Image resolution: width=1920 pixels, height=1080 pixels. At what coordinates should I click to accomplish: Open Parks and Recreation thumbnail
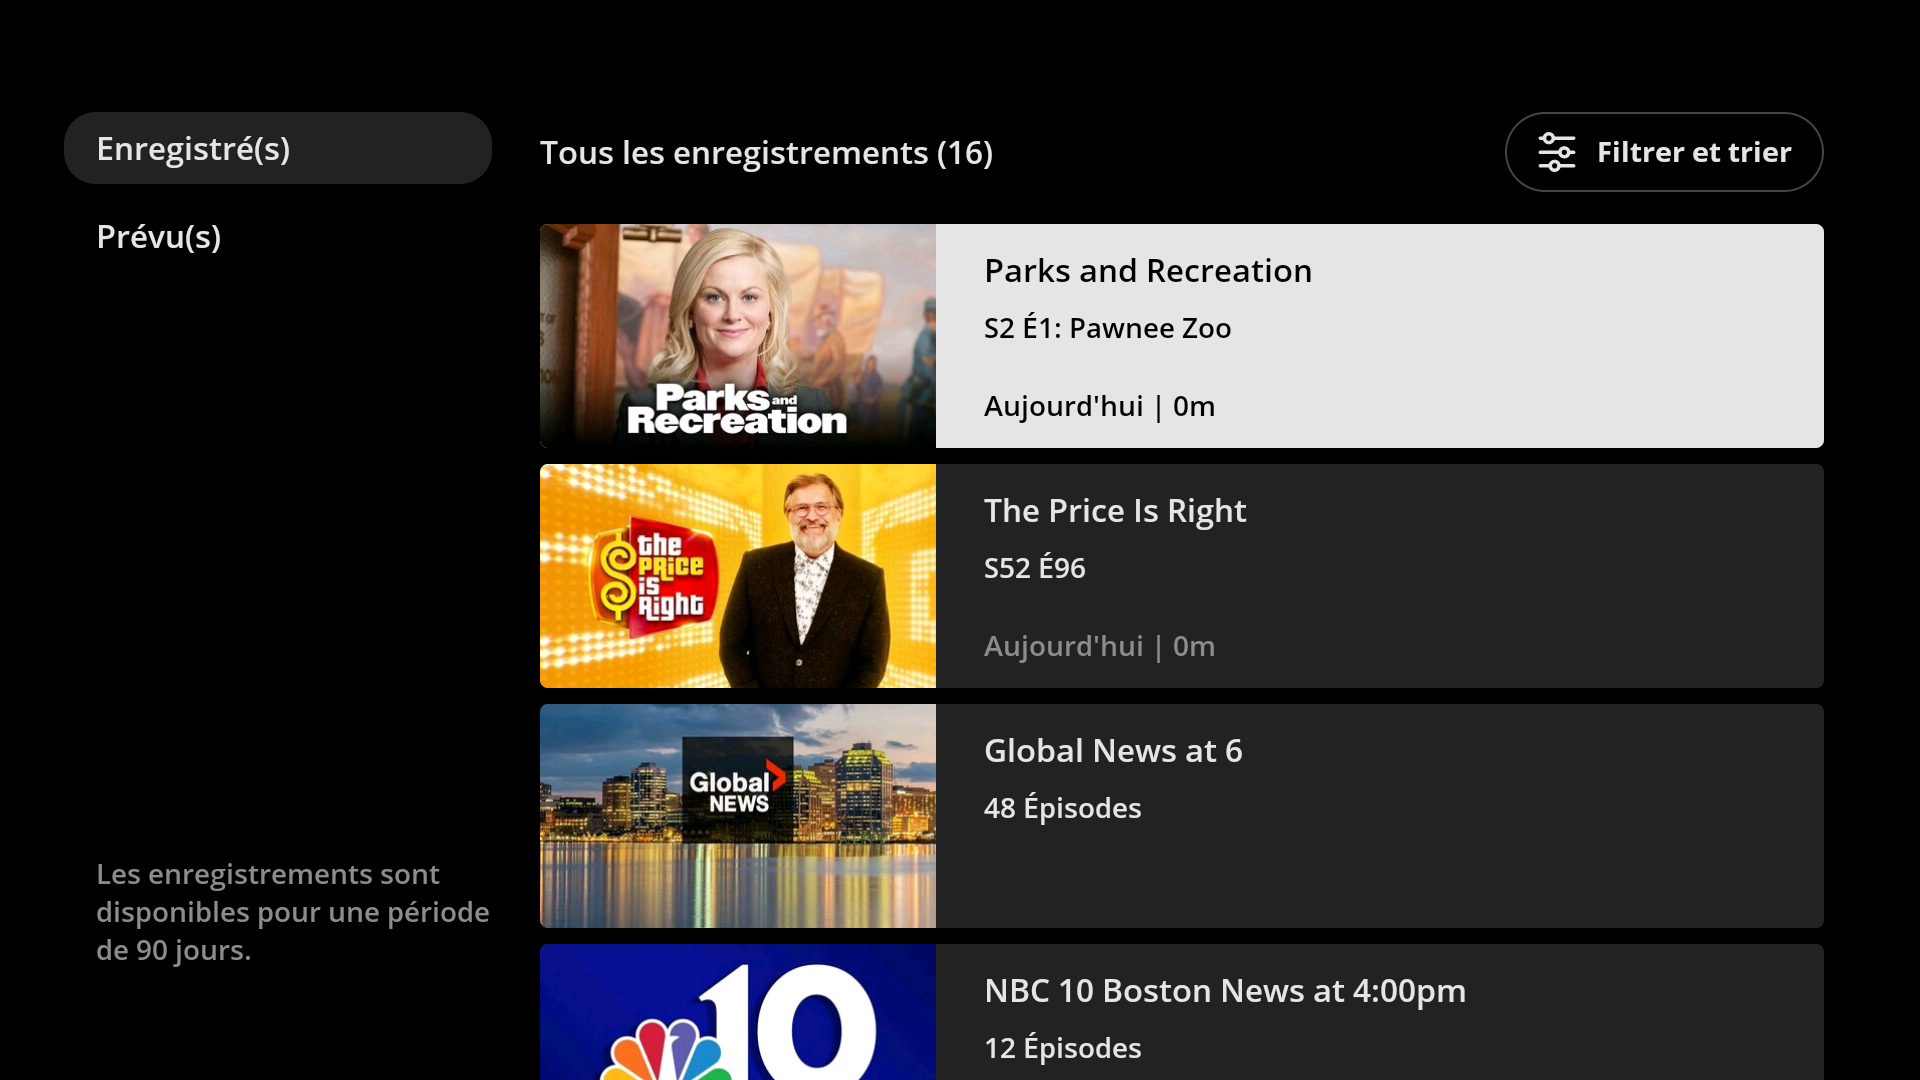coord(737,320)
